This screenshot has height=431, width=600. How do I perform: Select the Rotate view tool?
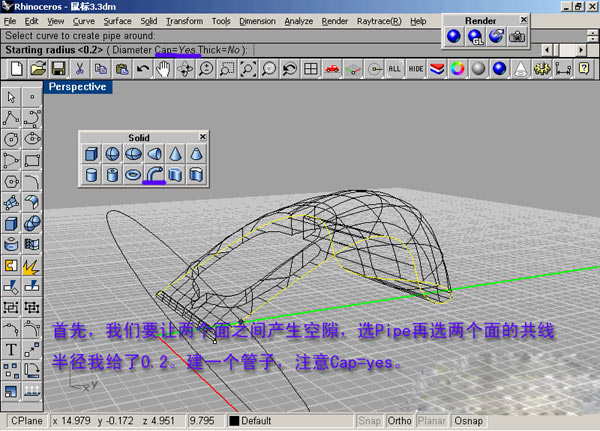pyautogui.click(x=185, y=69)
